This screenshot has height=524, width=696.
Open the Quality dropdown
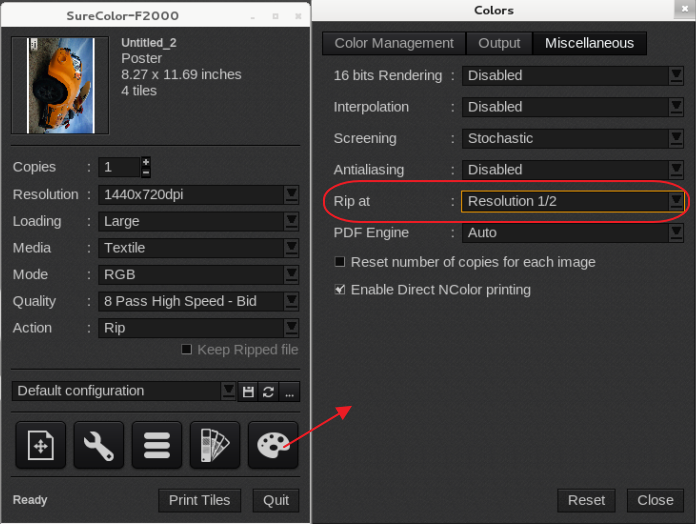(291, 301)
